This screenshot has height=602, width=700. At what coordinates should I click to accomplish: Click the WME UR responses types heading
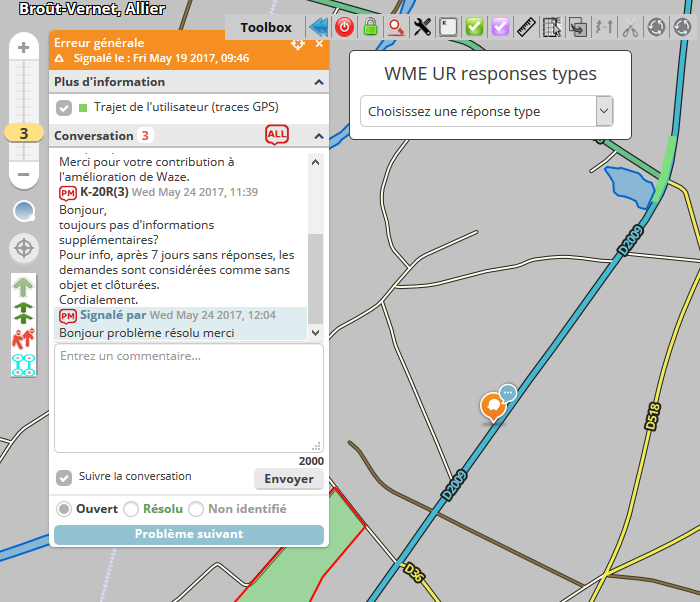point(490,74)
